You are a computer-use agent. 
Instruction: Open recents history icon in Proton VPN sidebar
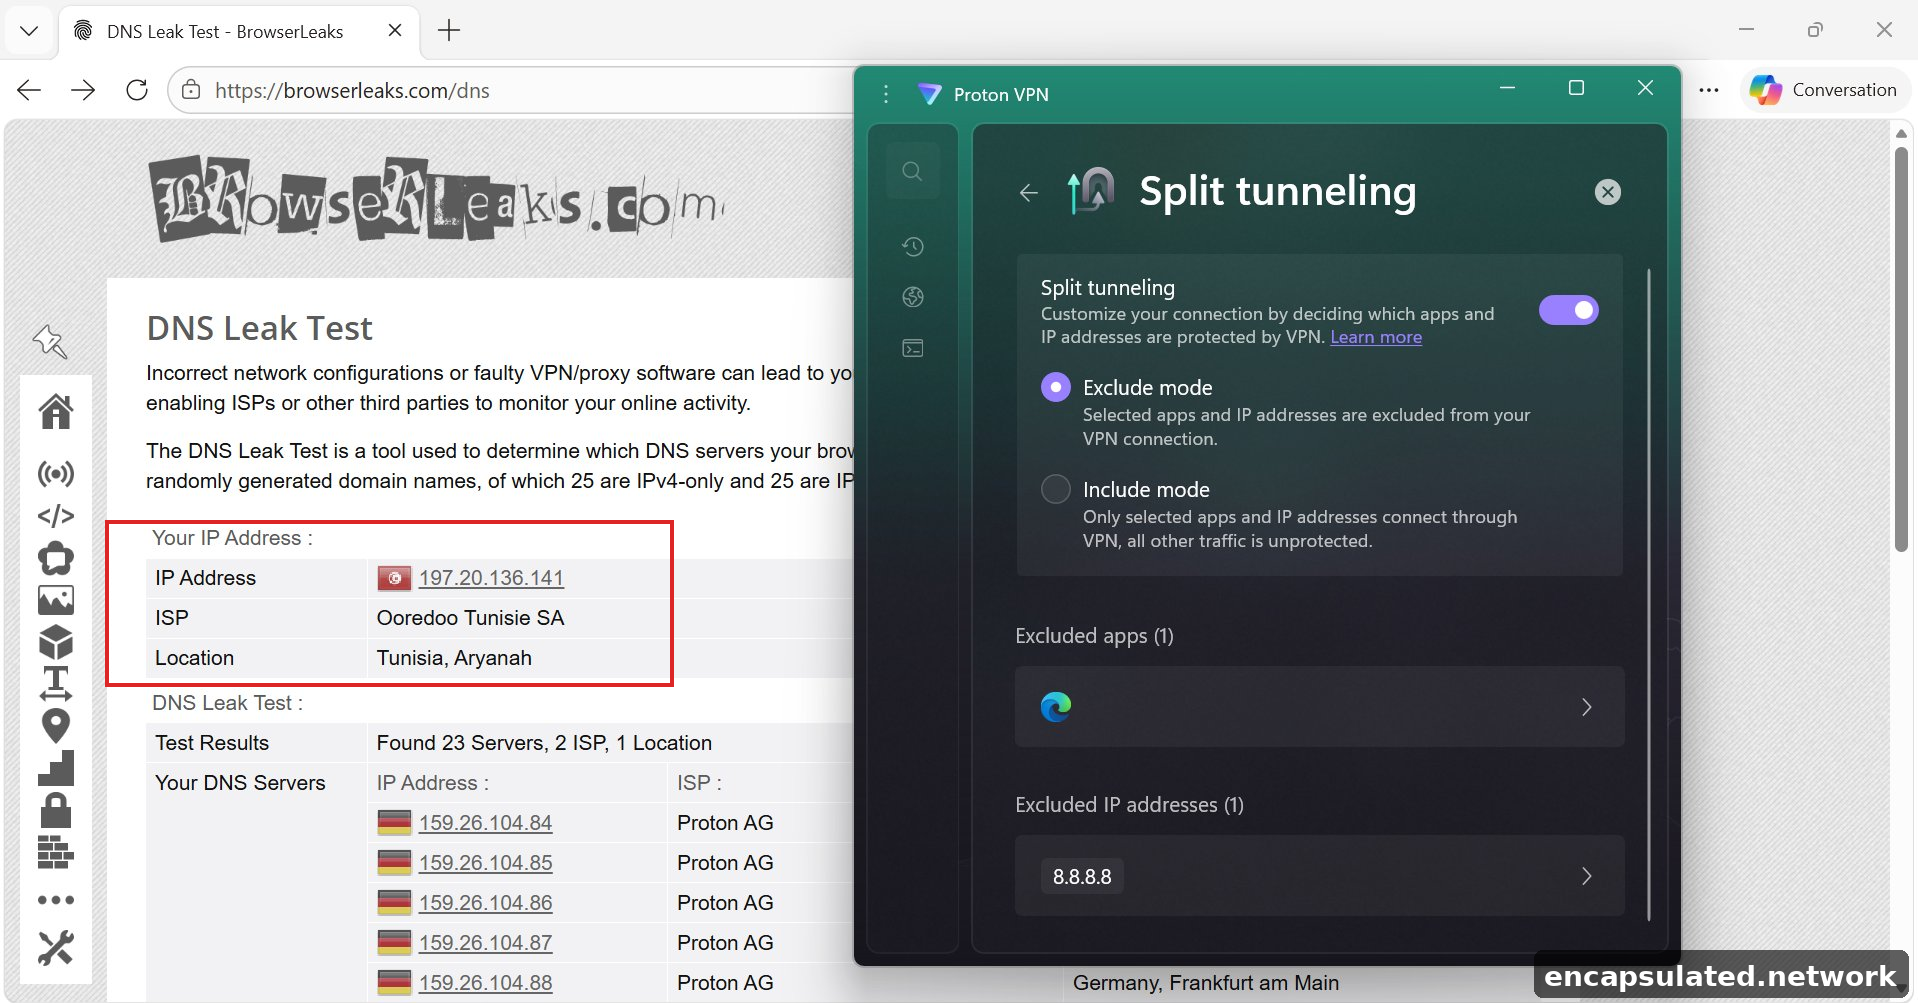(912, 247)
